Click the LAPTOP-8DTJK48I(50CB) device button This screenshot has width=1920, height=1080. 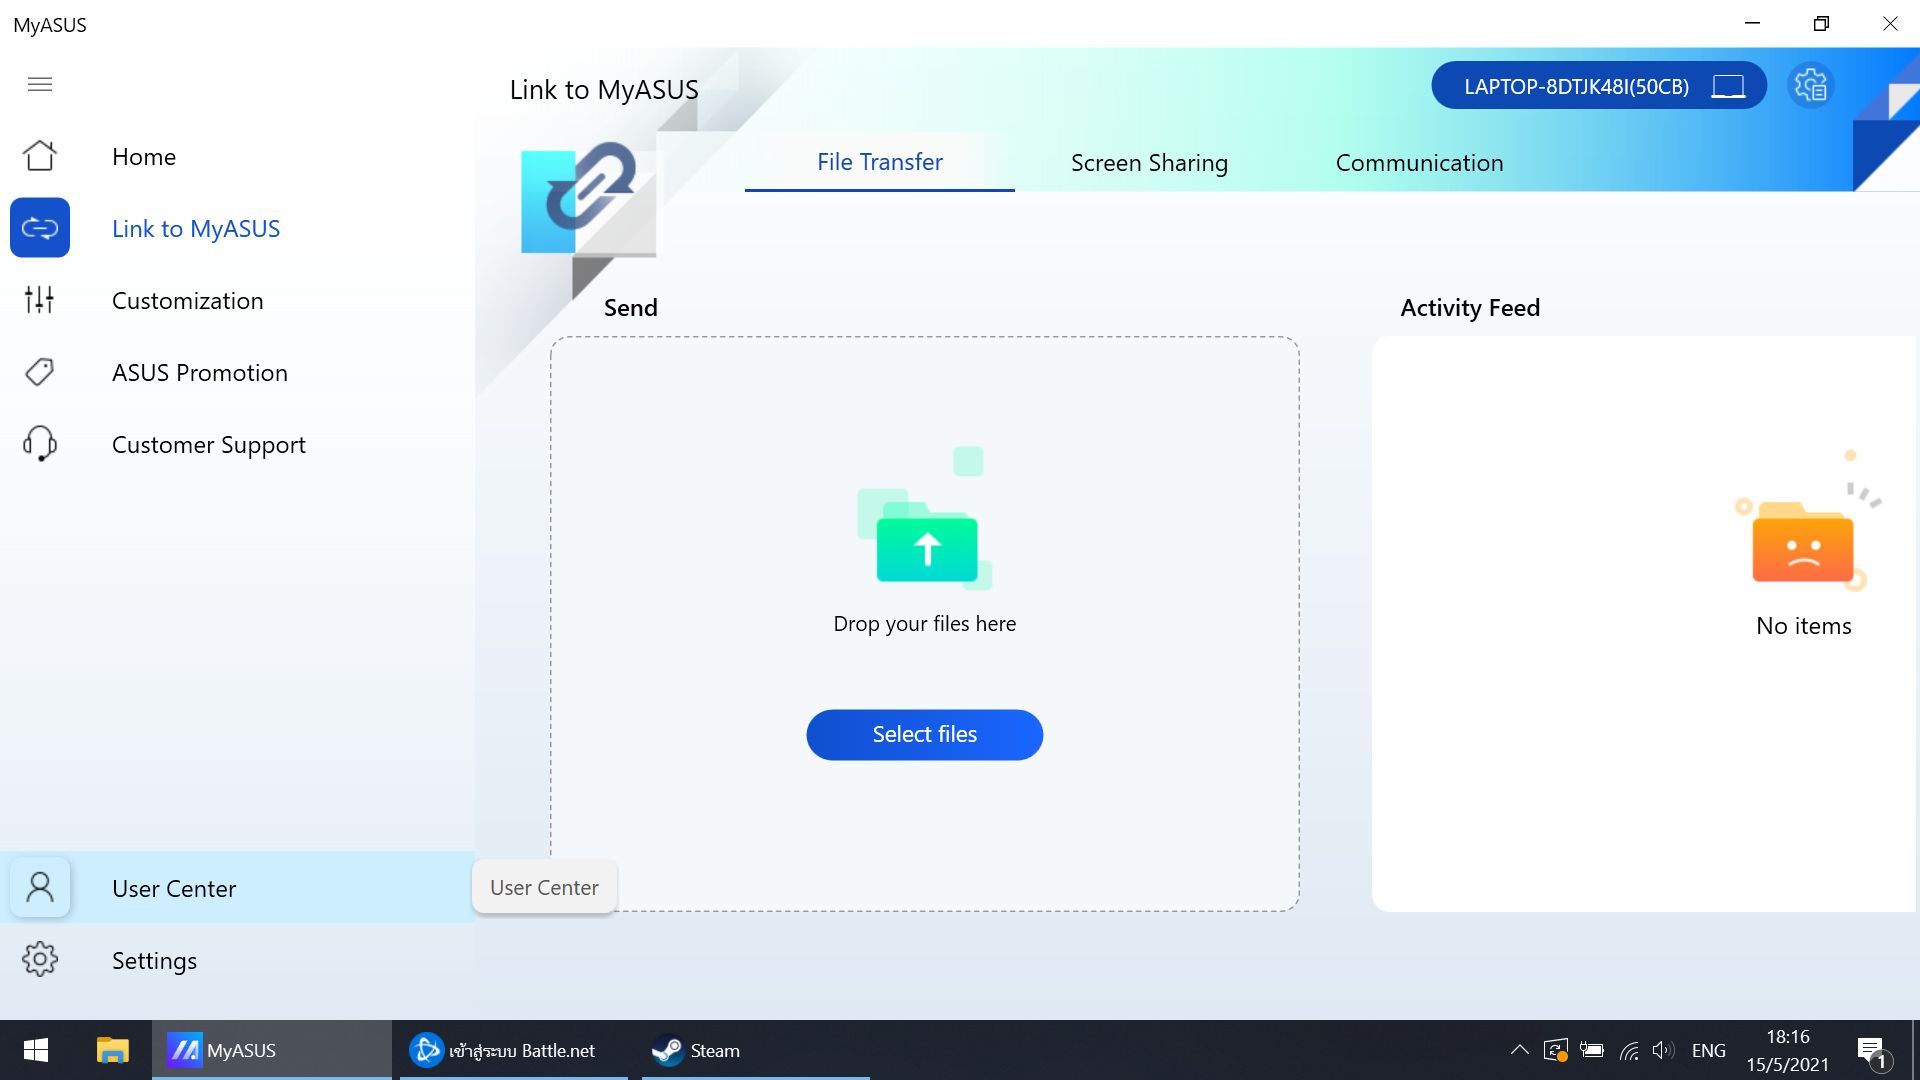click(x=1599, y=86)
